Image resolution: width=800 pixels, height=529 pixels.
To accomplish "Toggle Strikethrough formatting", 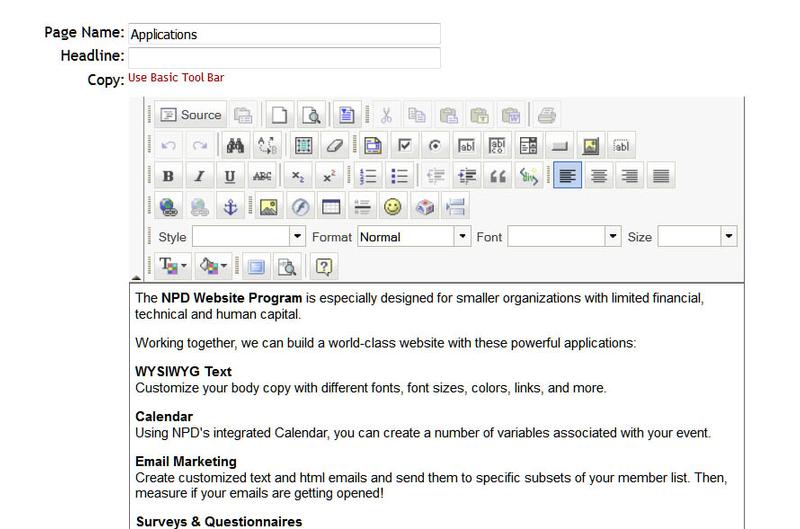I will (x=262, y=176).
